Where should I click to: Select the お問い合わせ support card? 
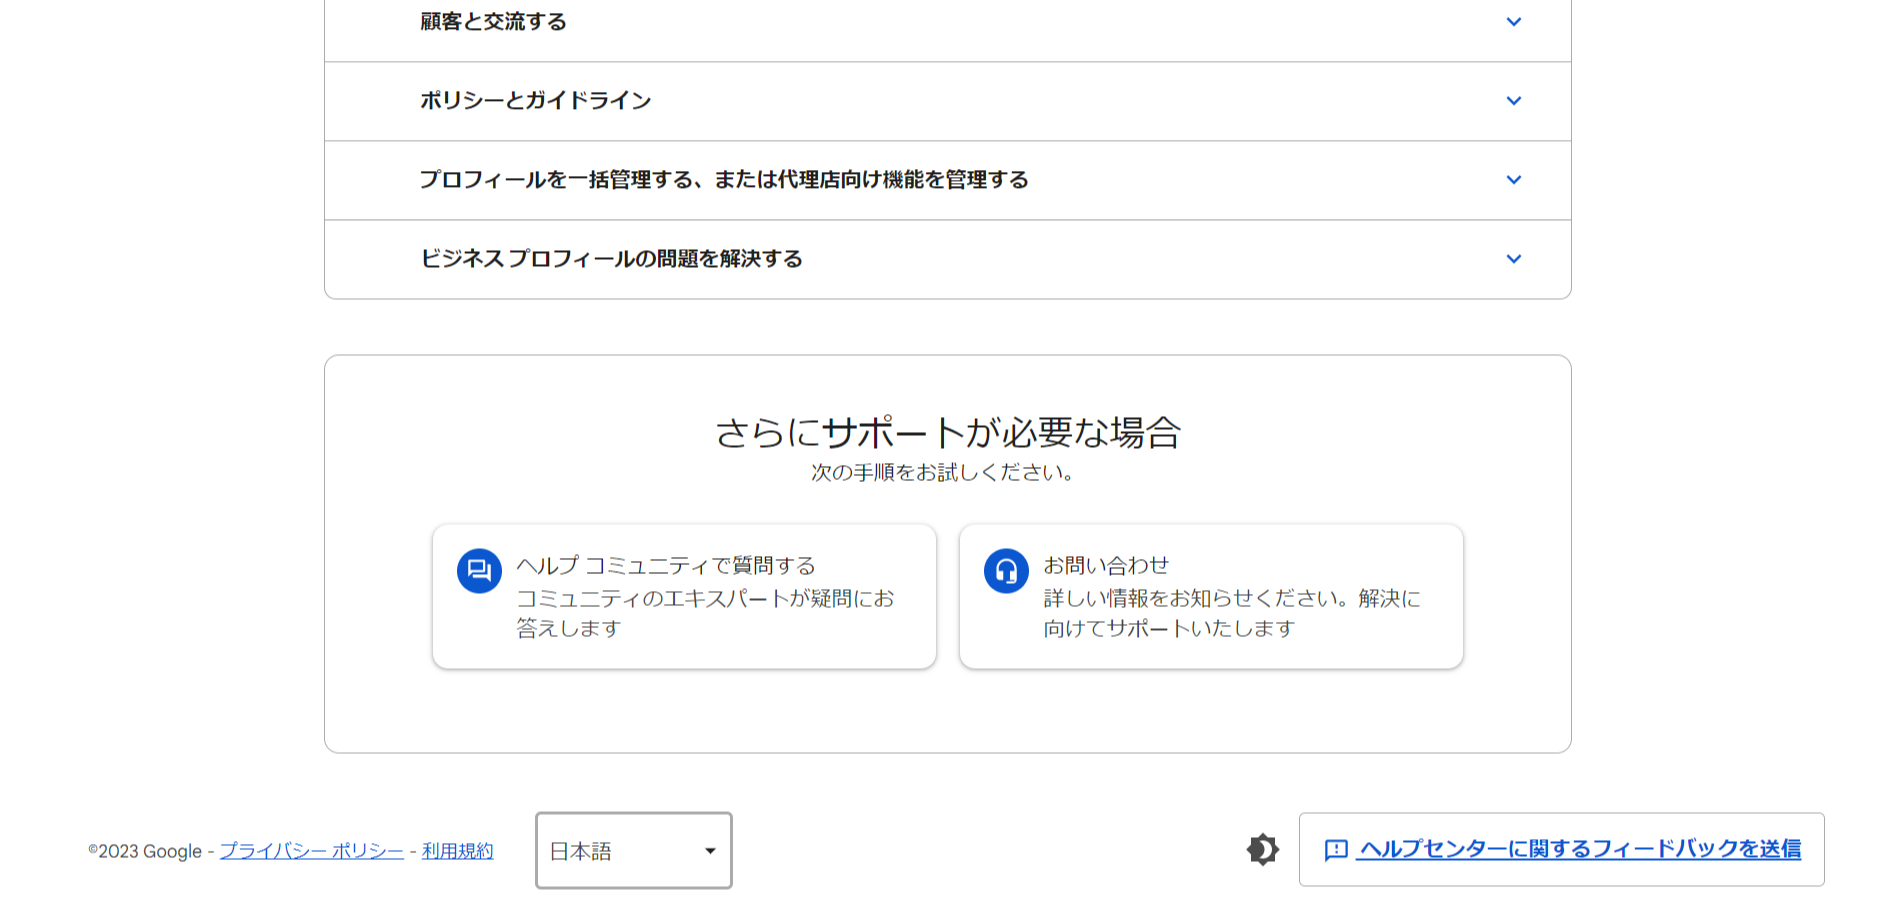point(1211,597)
